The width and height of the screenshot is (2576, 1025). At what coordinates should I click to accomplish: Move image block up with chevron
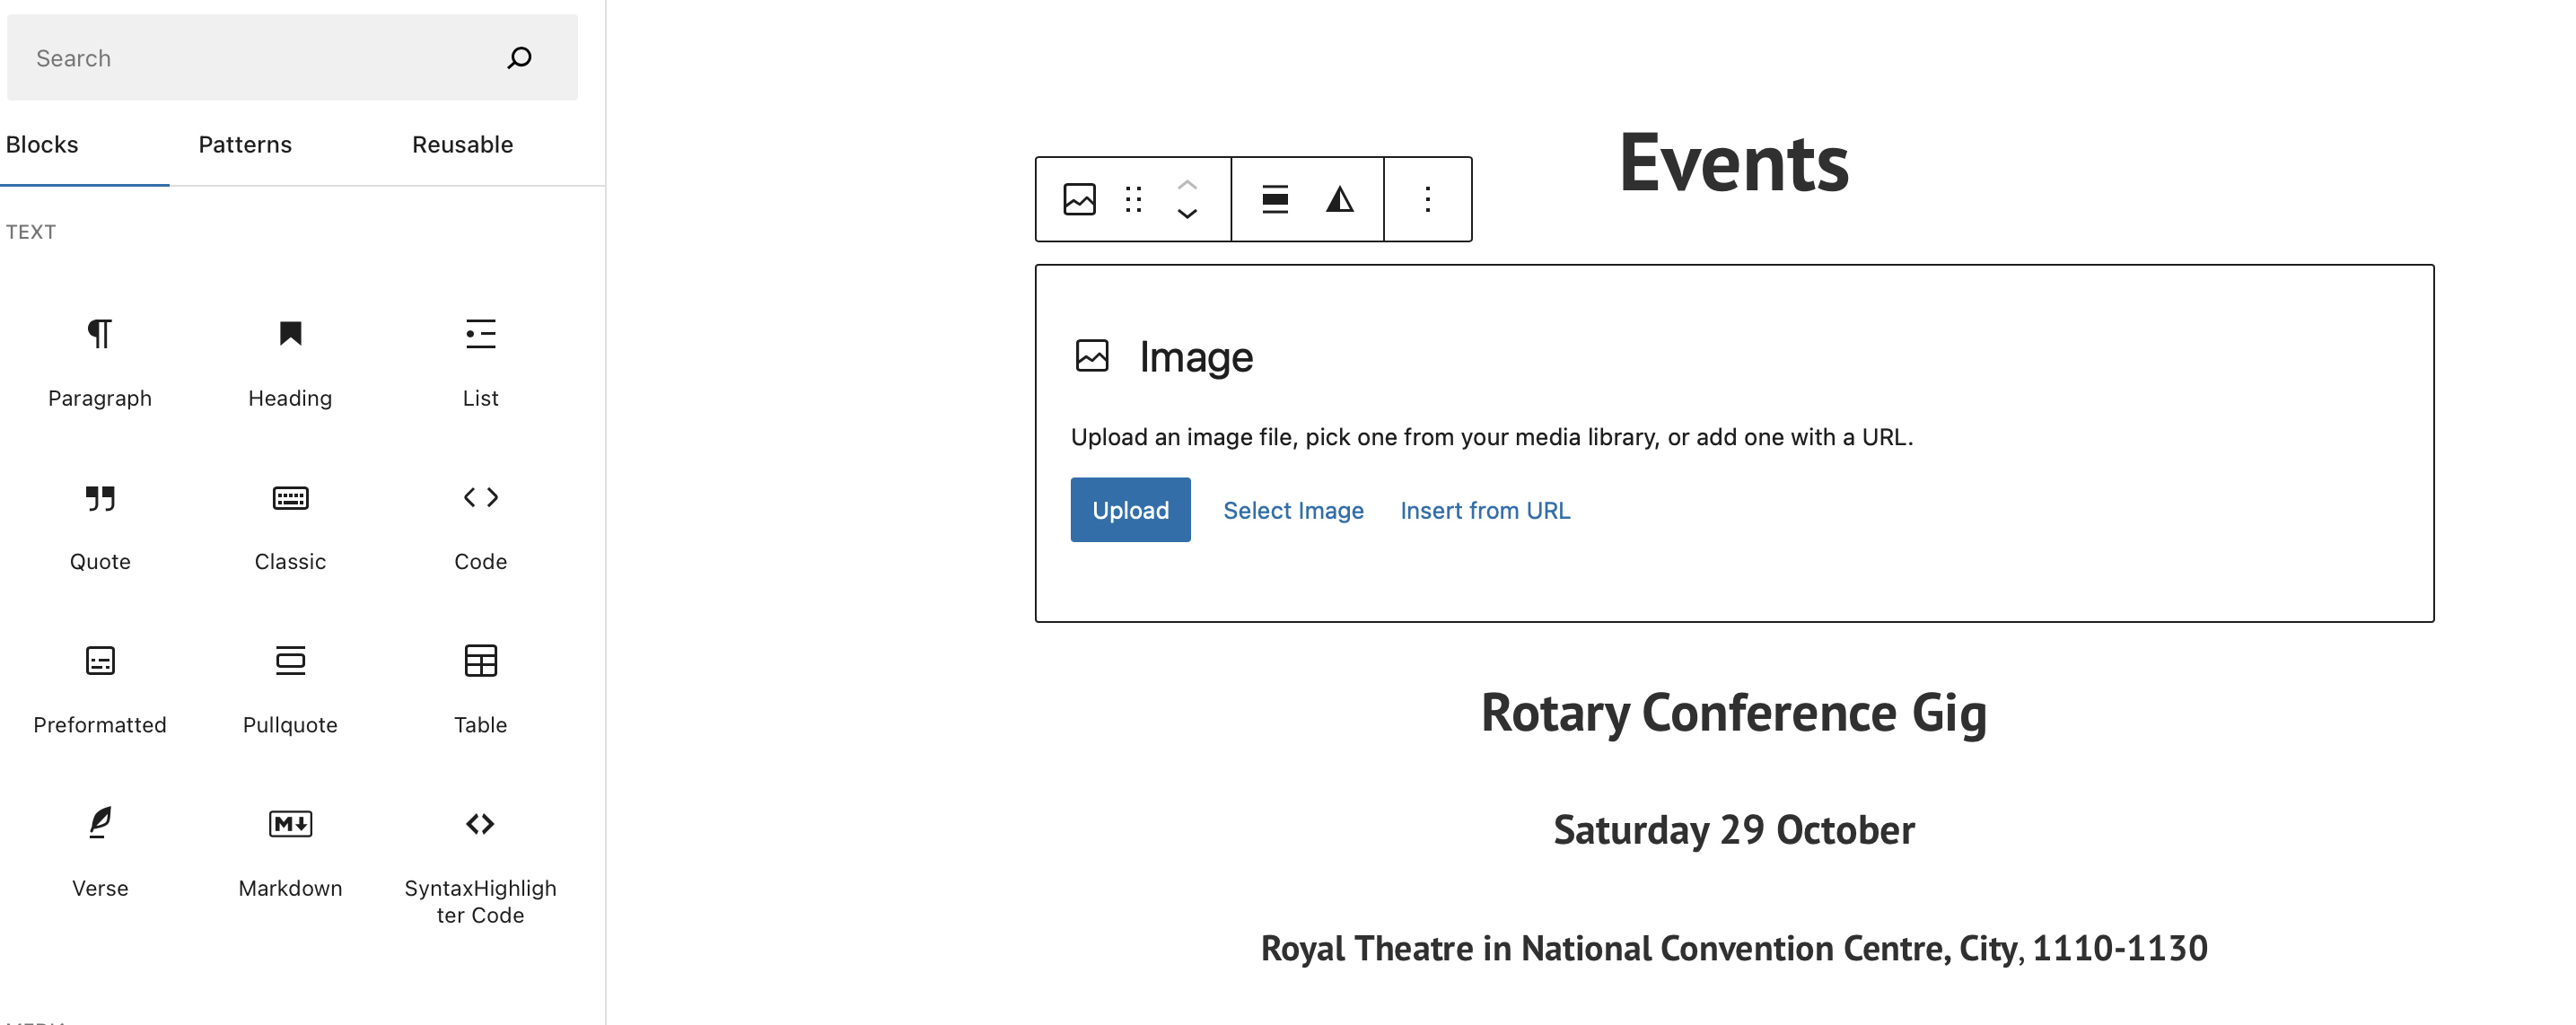point(1187,185)
